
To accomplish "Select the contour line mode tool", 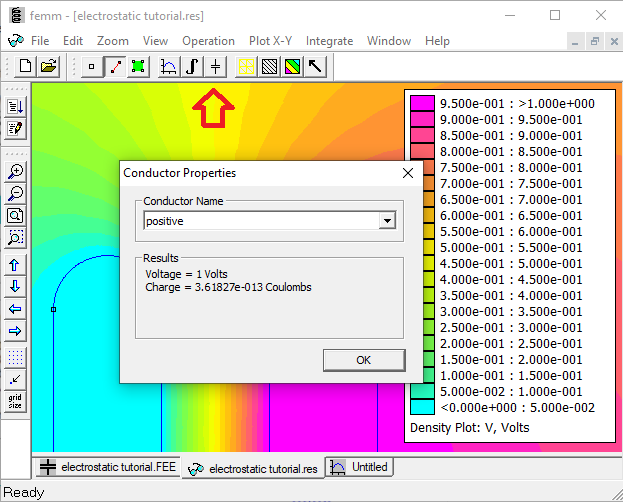I will [x=115, y=66].
